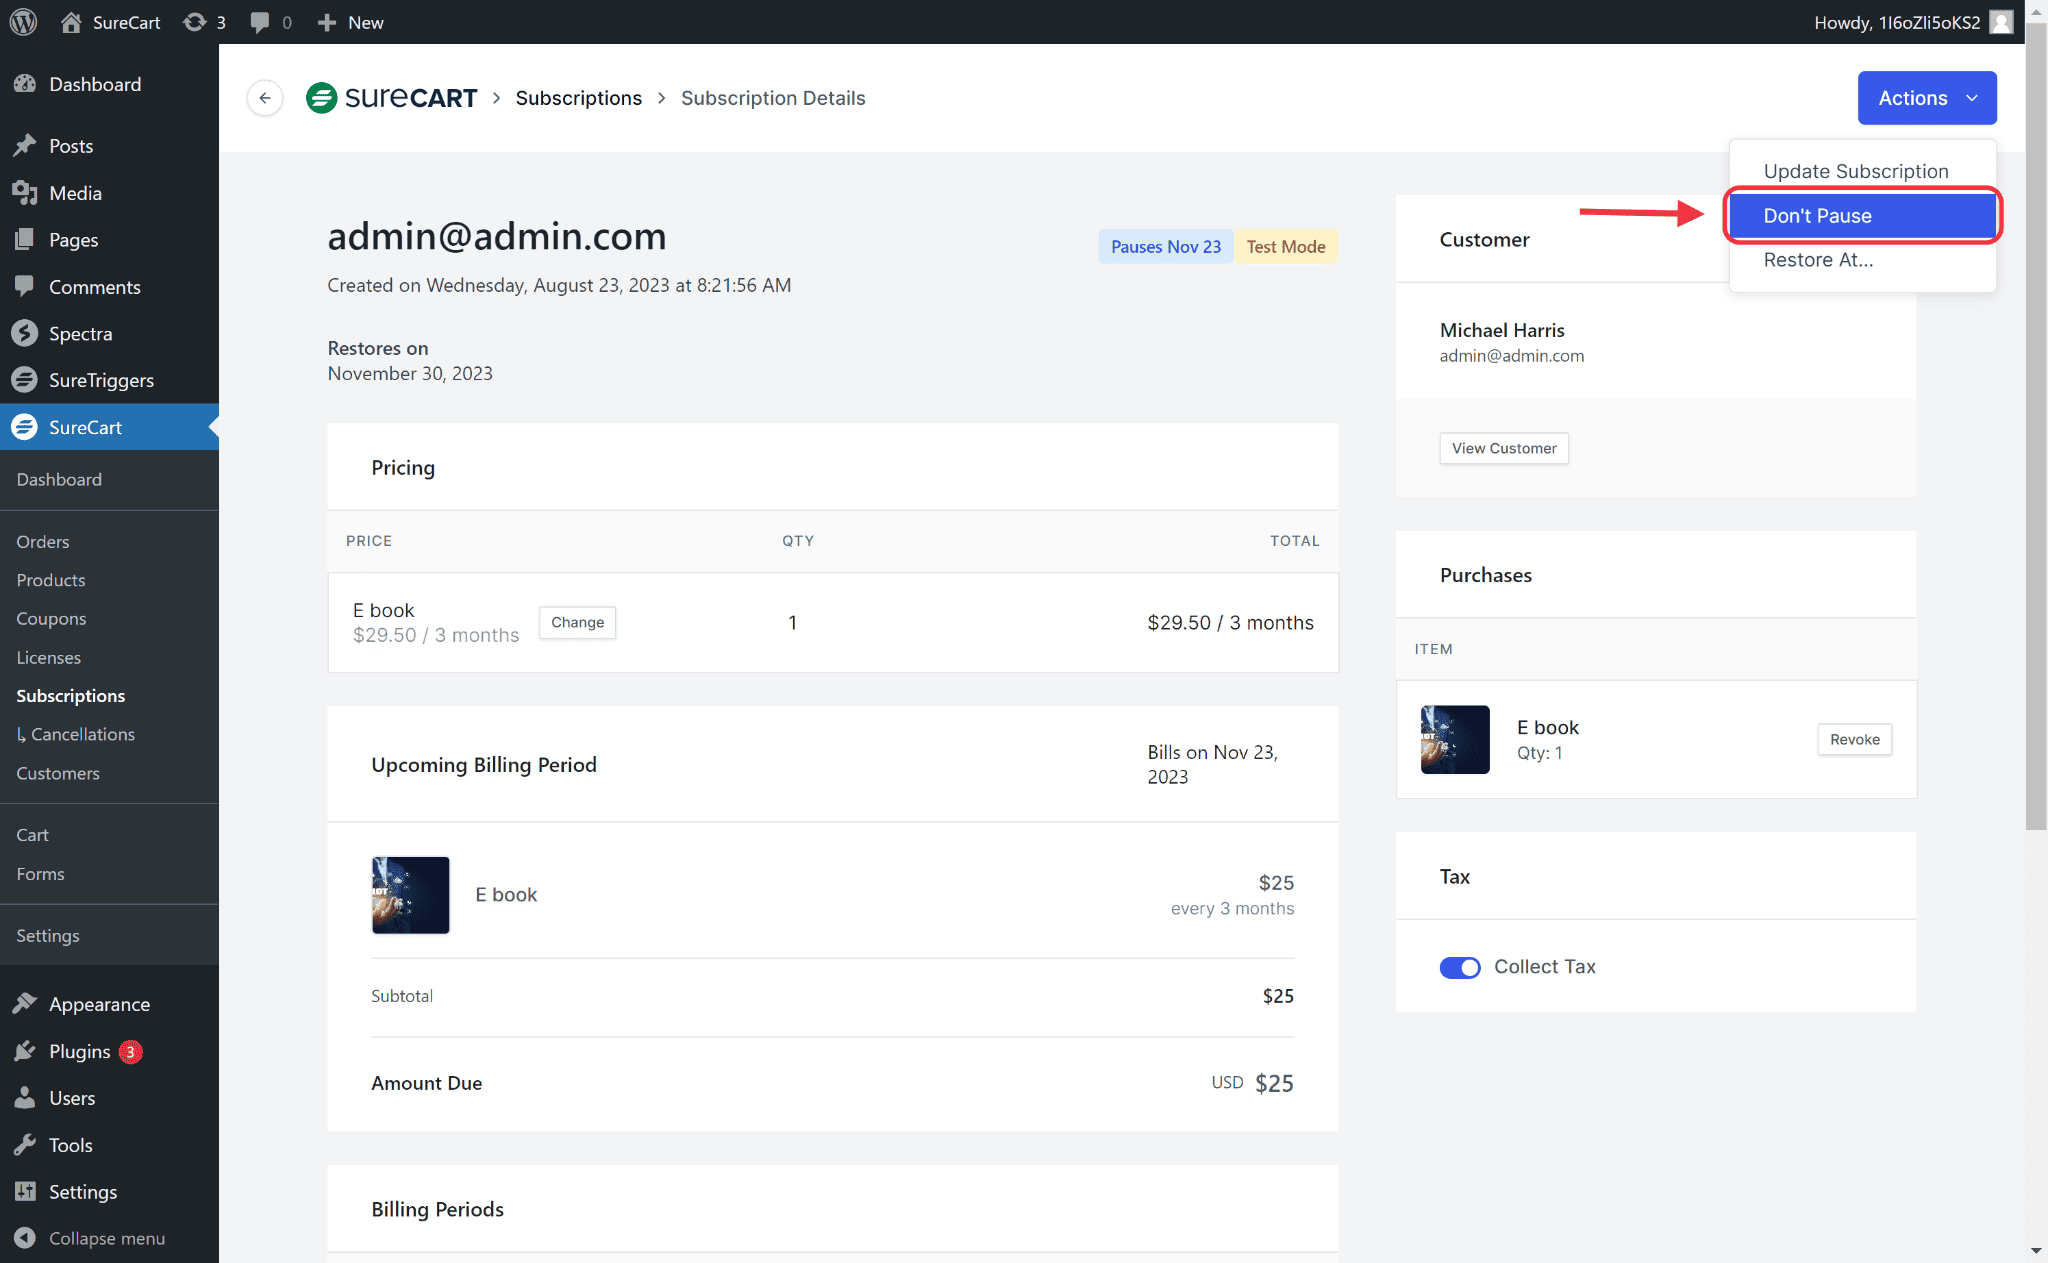Image resolution: width=2048 pixels, height=1263 pixels.
Task: Click the user avatar in the top right
Action: click(2001, 22)
